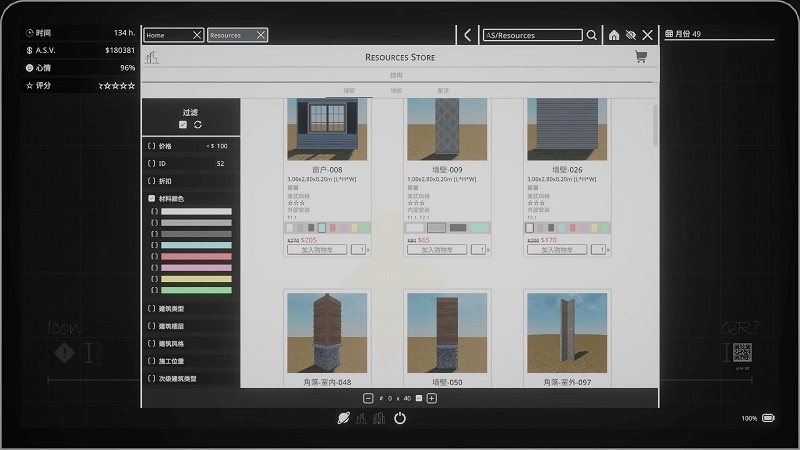Image resolution: width=800 pixels, height=450 pixels.
Task: Click the AS/Resources address field
Action: tap(532, 35)
